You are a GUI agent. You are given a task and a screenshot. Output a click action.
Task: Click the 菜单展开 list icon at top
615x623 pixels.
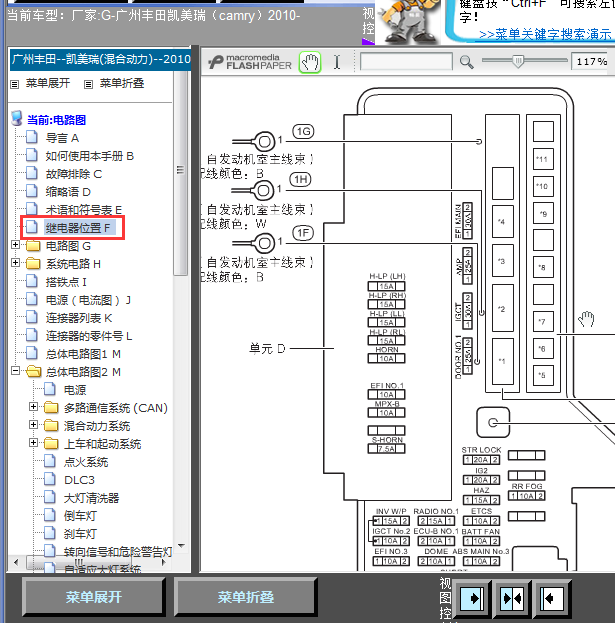tap(15, 84)
